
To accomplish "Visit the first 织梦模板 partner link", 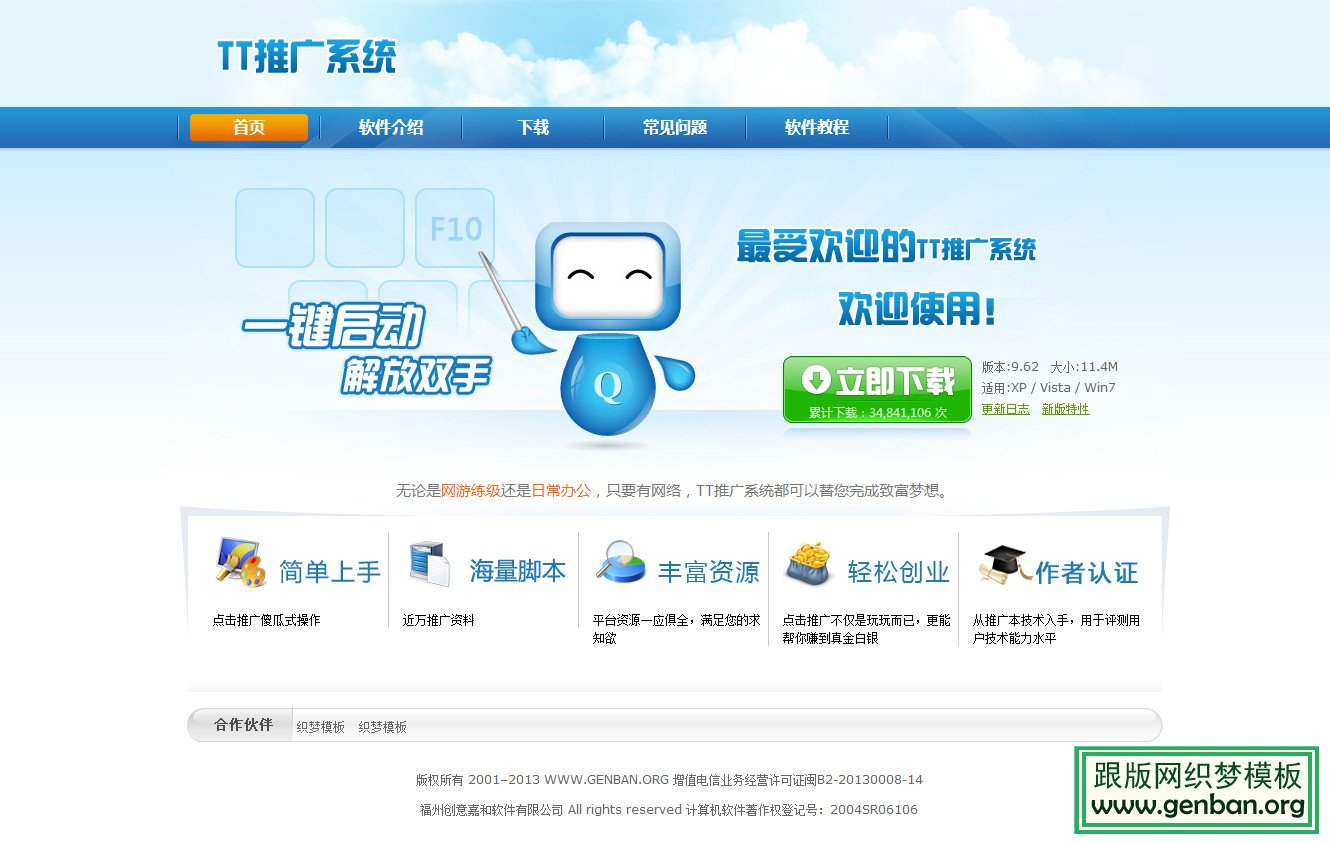I will pos(321,726).
